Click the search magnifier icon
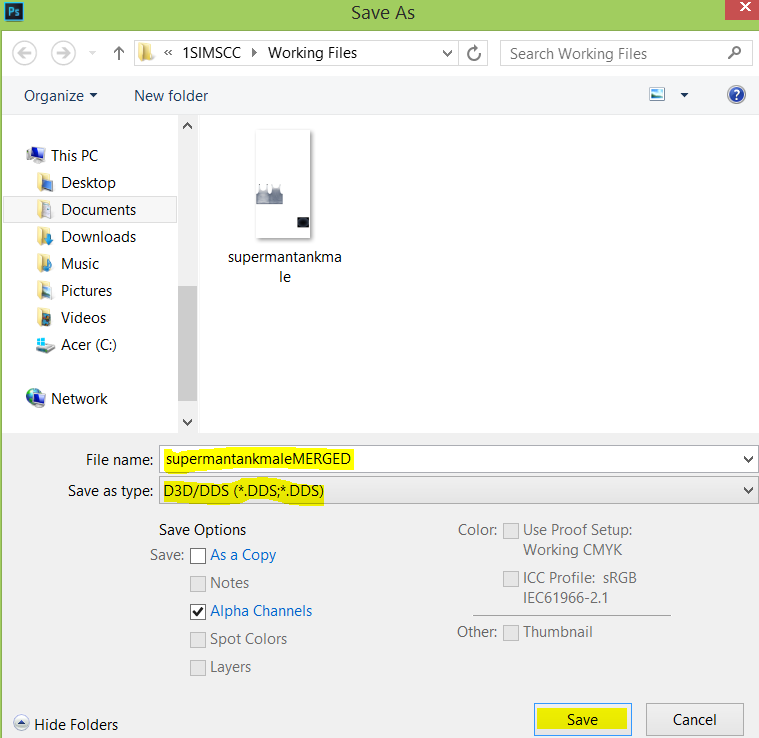The image size is (759, 738). (734, 52)
